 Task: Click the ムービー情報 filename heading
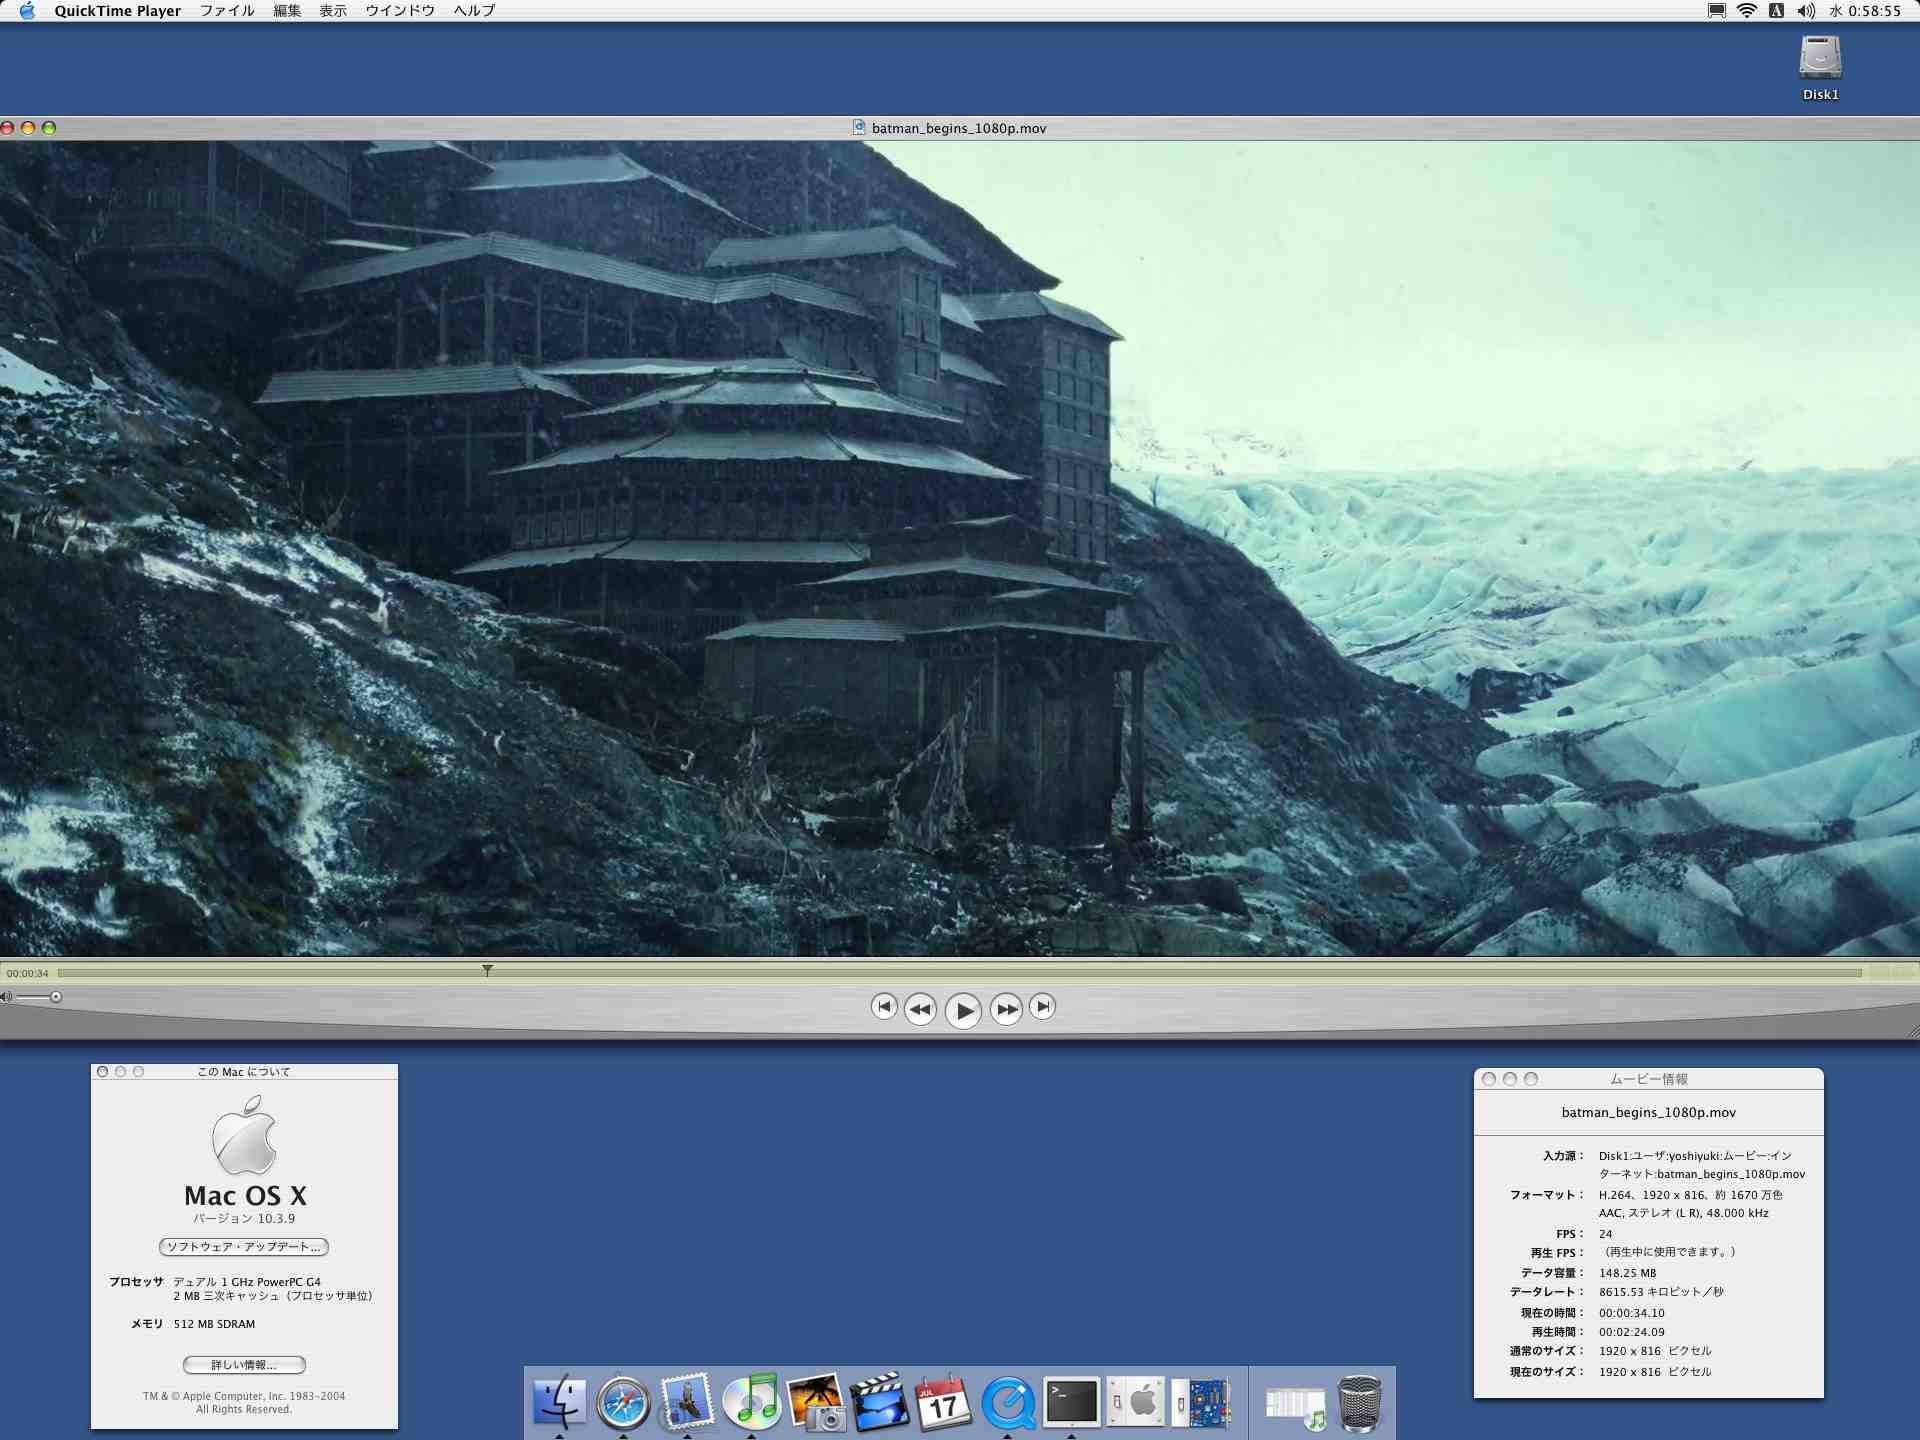tap(1649, 1112)
